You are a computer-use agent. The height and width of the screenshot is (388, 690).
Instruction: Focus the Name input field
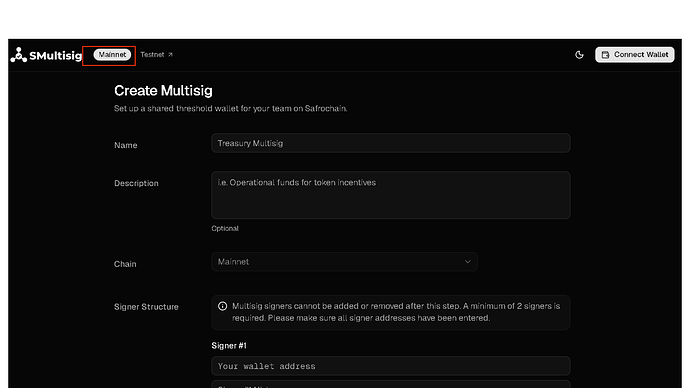(x=391, y=143)
